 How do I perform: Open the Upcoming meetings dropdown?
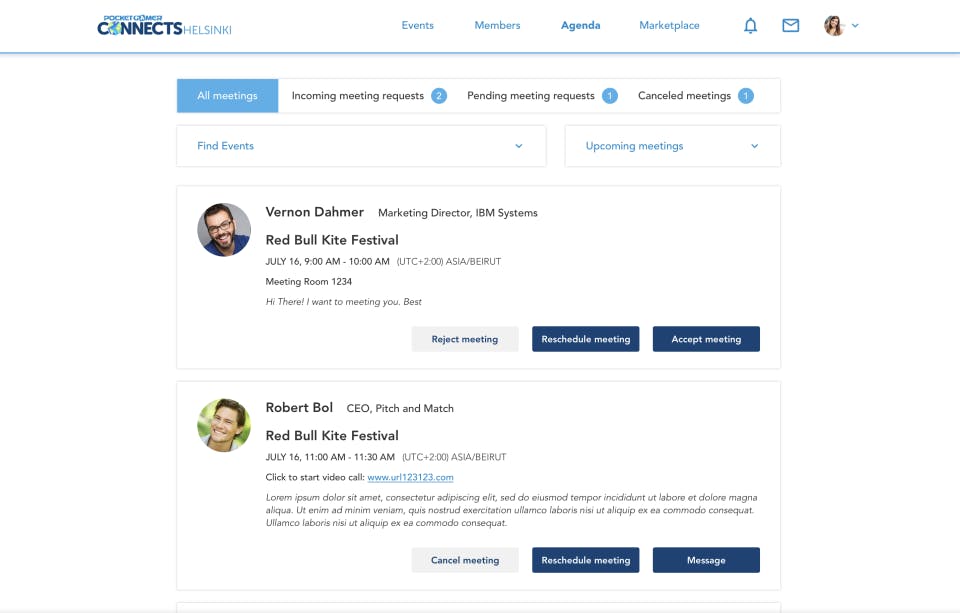[x=672, y=146]
